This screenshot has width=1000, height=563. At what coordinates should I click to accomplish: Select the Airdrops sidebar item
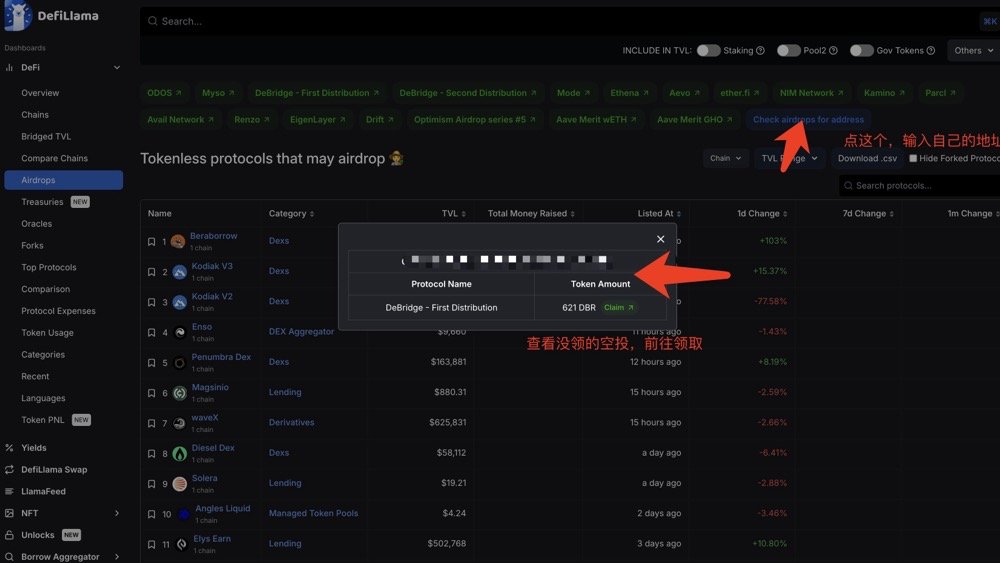64,180
